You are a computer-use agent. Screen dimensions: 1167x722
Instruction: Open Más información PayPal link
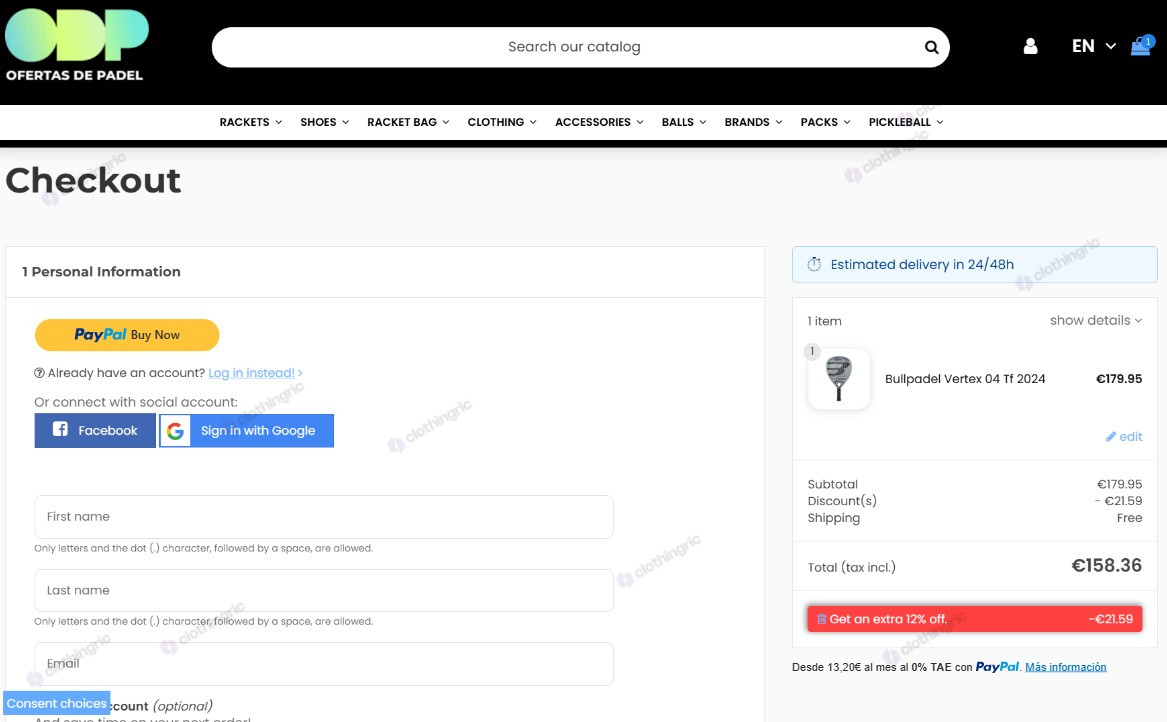click(1065, 667)
